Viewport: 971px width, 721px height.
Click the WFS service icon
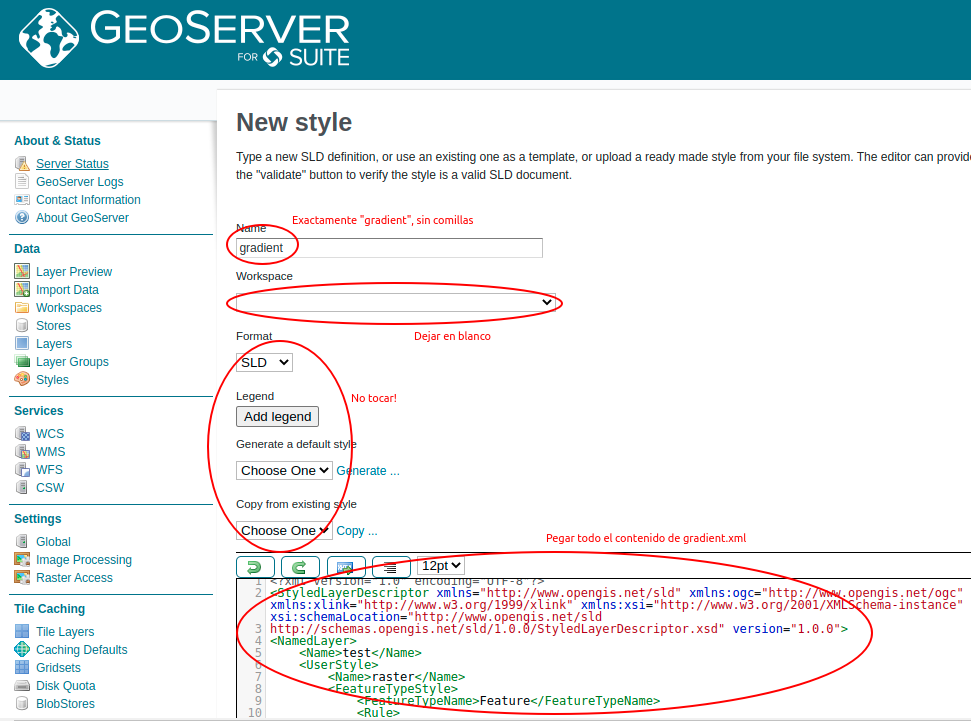(x=22, y=470)
